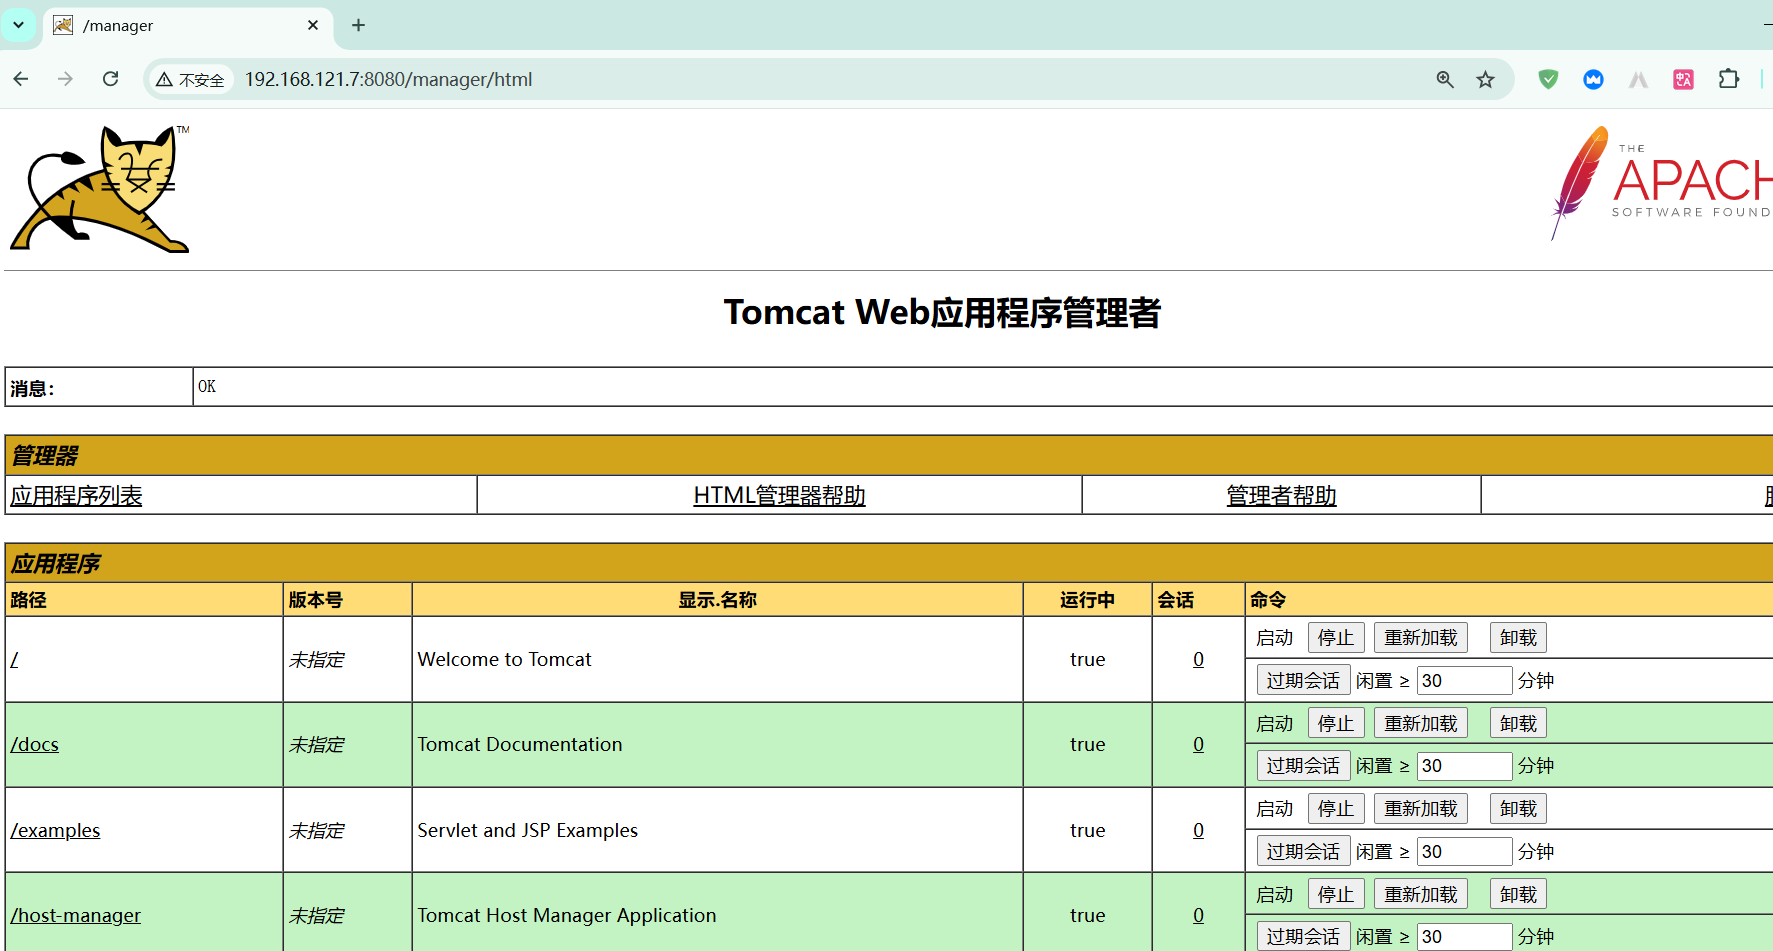
Task: Click the 显示.名称 column header
Action: coord(717,600)
